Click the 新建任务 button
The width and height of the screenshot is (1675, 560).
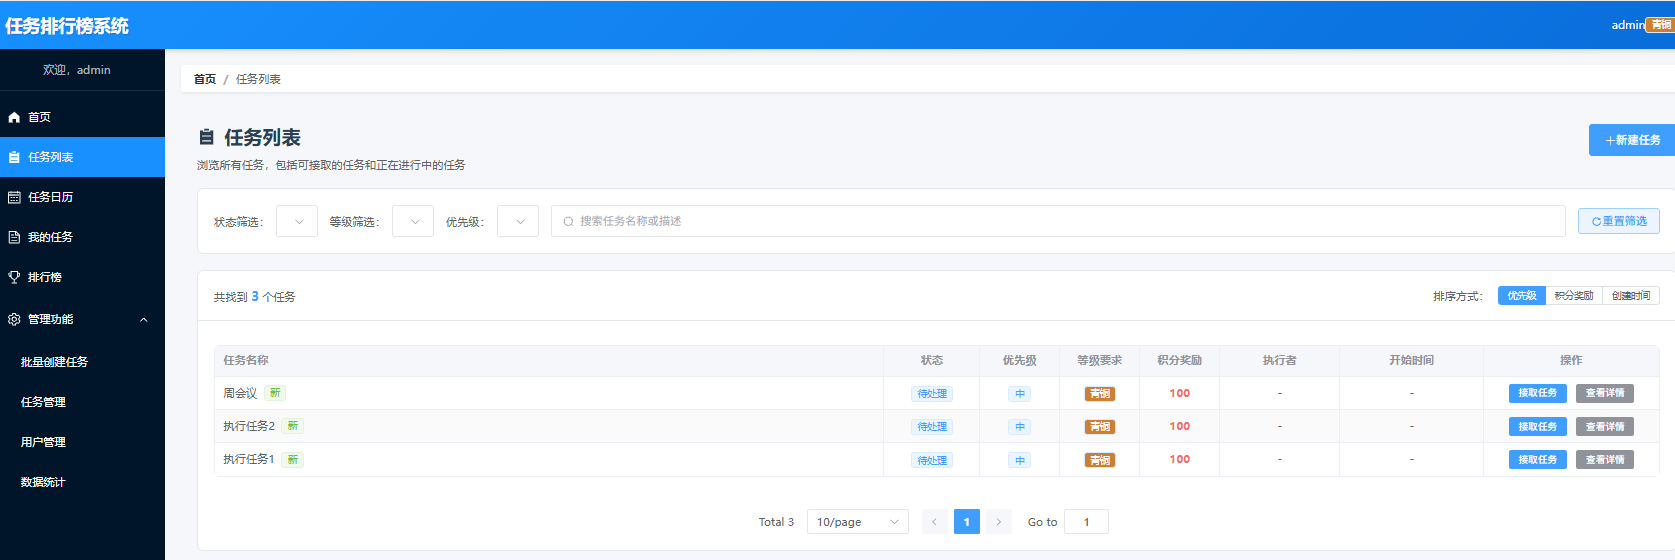tap(1632, 140)
